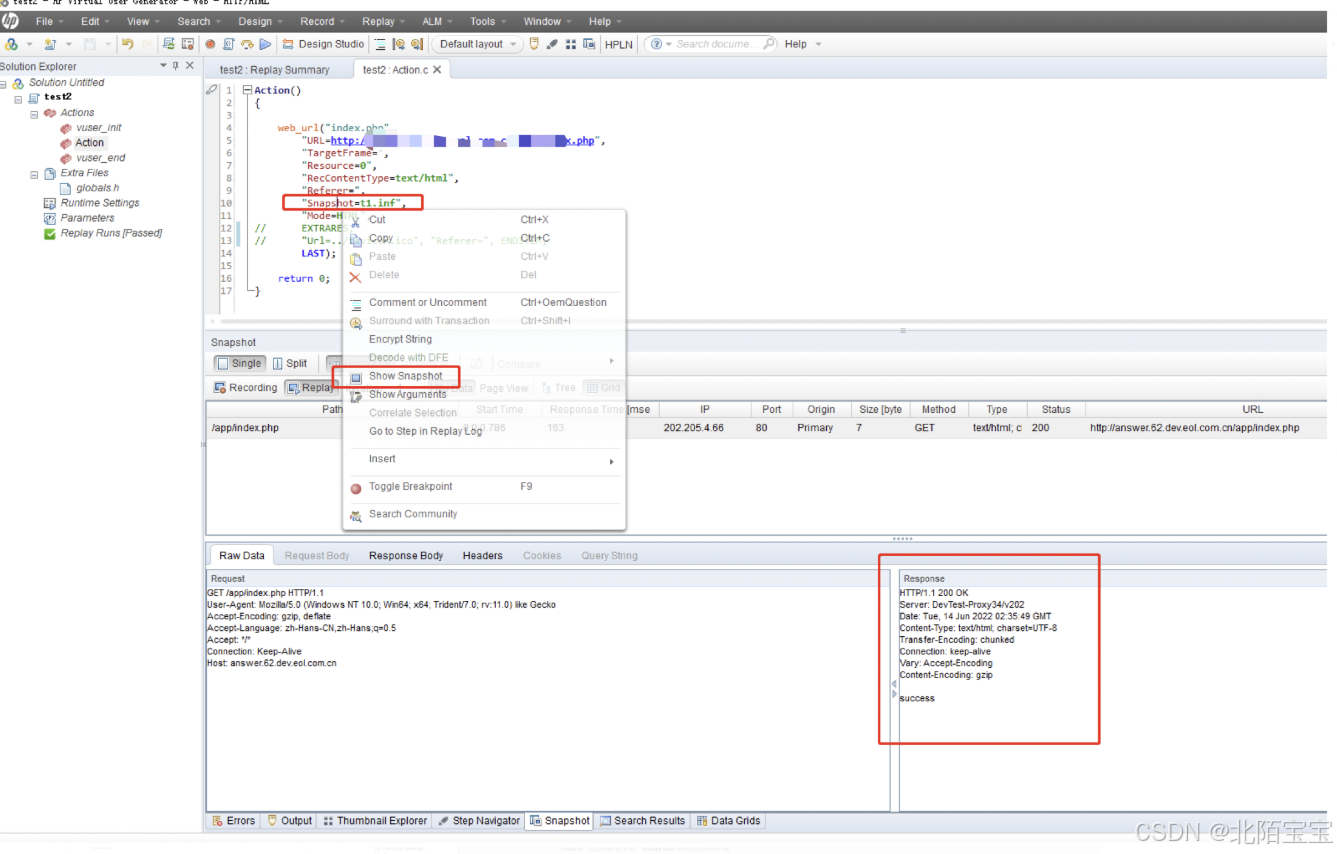Click the red Record button in the toolbar
This screenshot has width=1337, height=854.
(x=210, y=44)
